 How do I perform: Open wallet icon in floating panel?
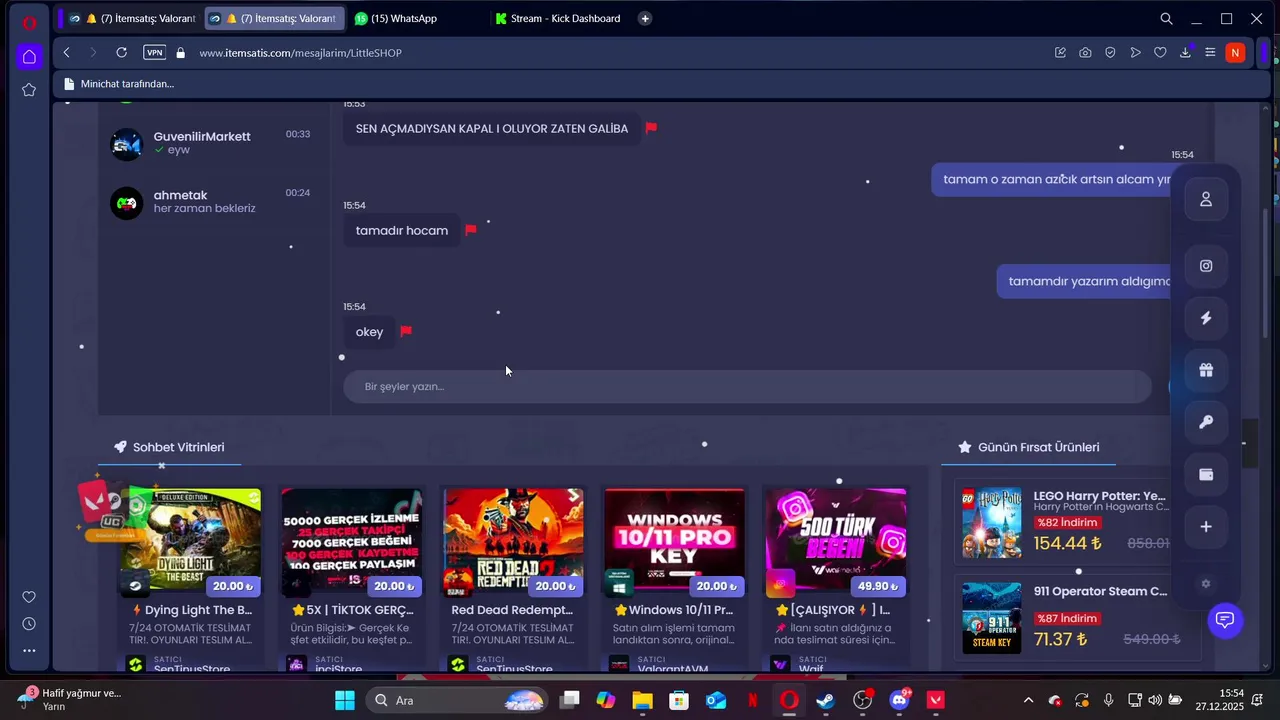pos(1206,474)
